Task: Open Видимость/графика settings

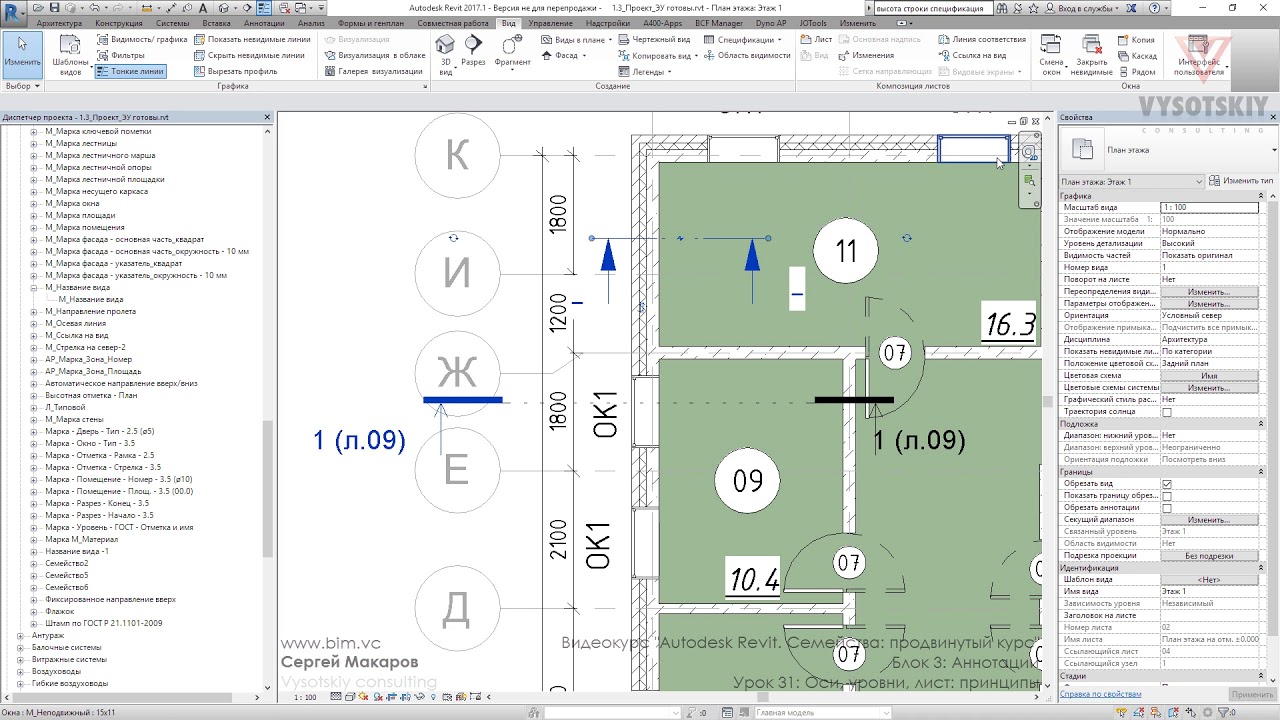Action: point(142,39)
